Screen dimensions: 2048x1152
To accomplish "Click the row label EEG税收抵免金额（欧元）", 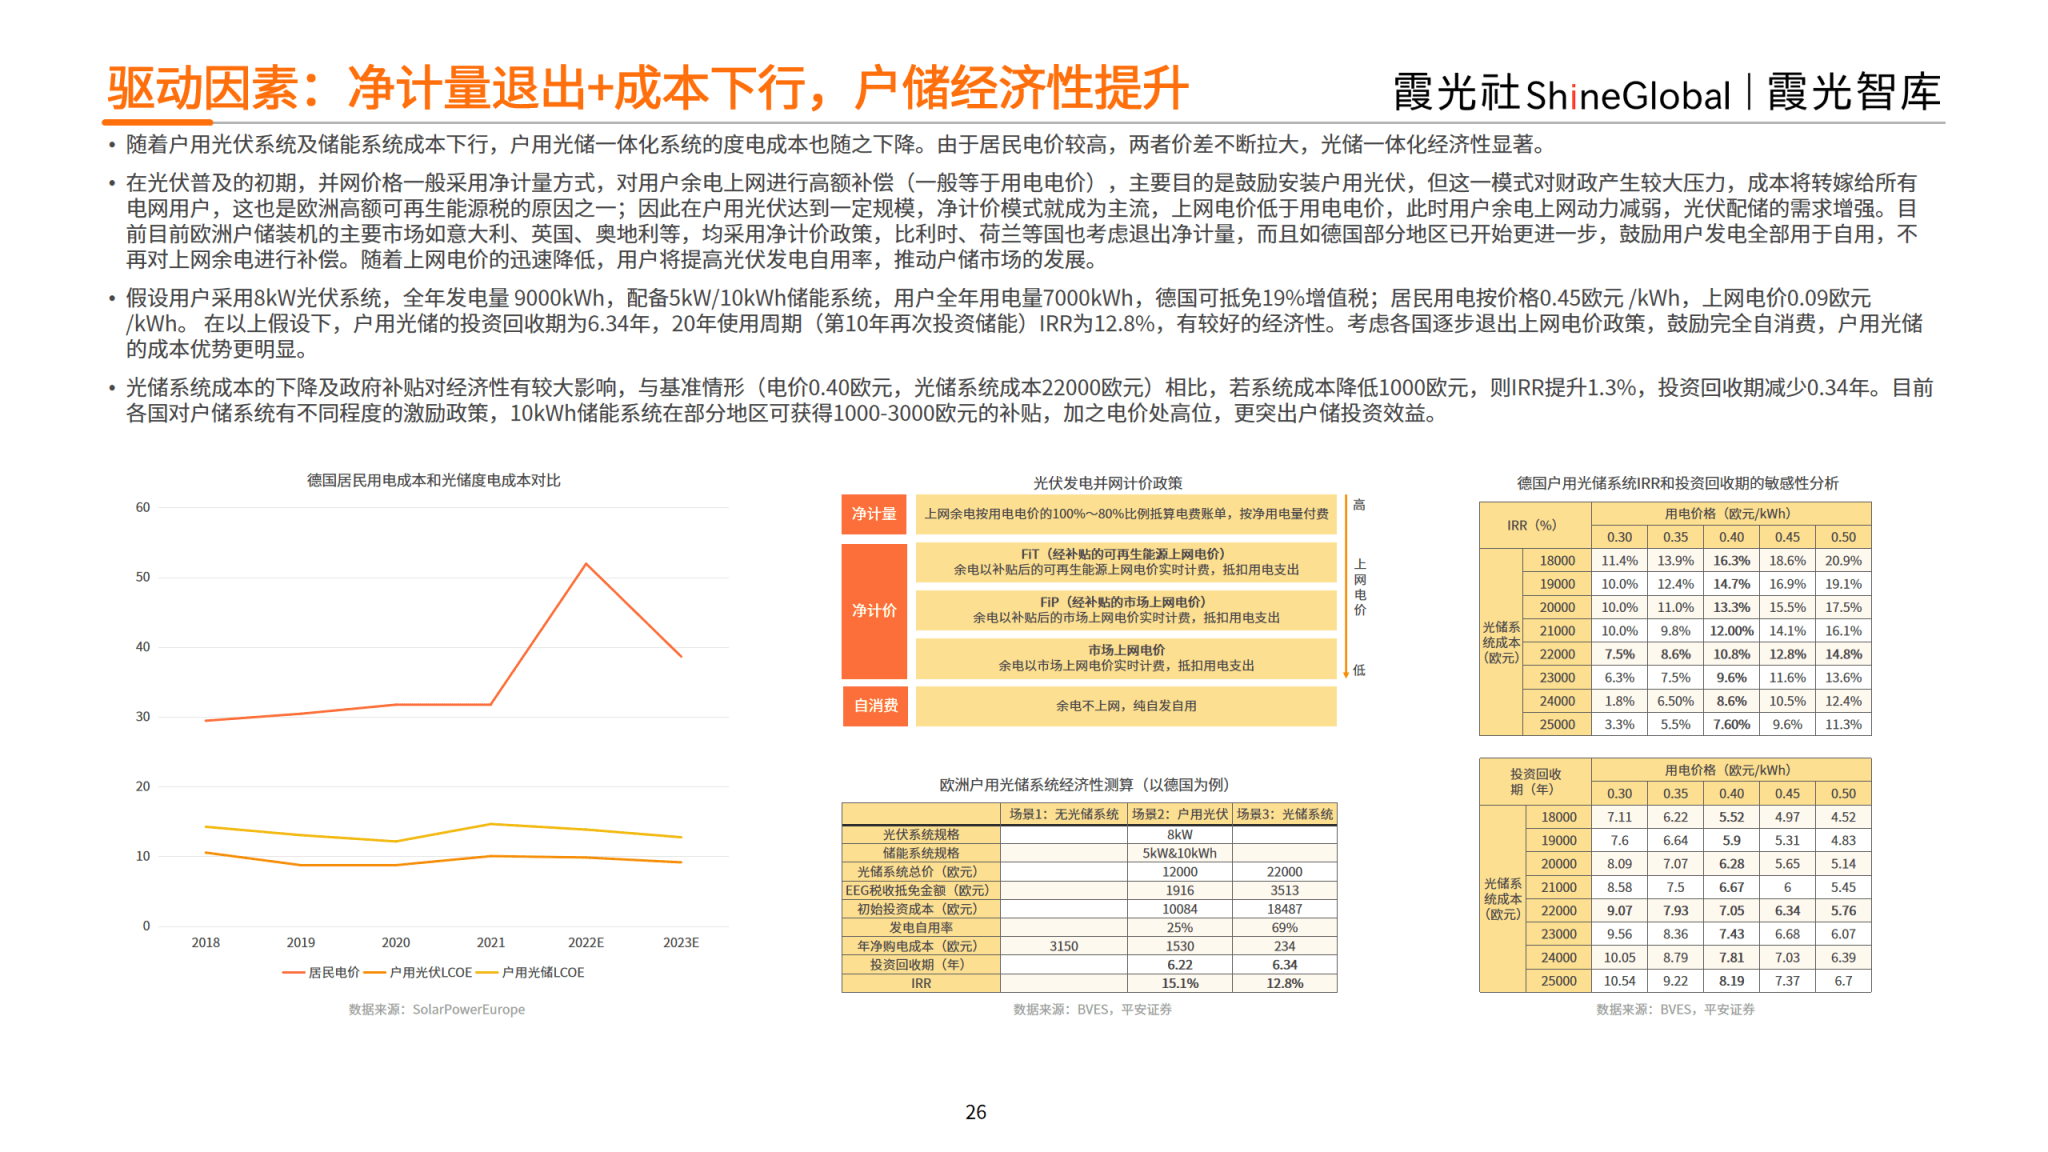I will coord(921,890).
